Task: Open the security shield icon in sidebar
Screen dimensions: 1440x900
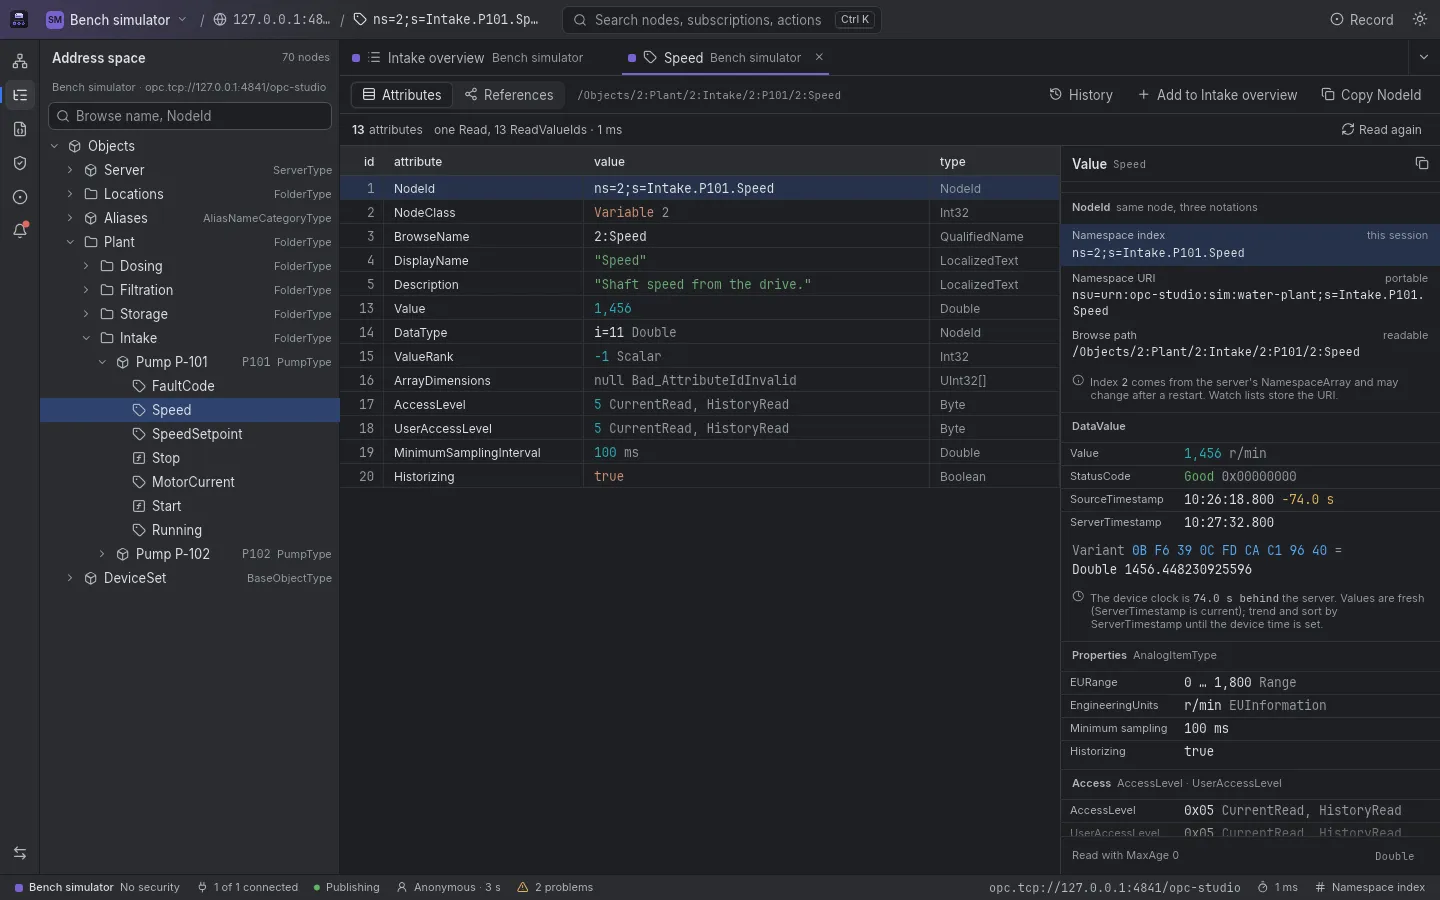Action: (x=20, y=163)
